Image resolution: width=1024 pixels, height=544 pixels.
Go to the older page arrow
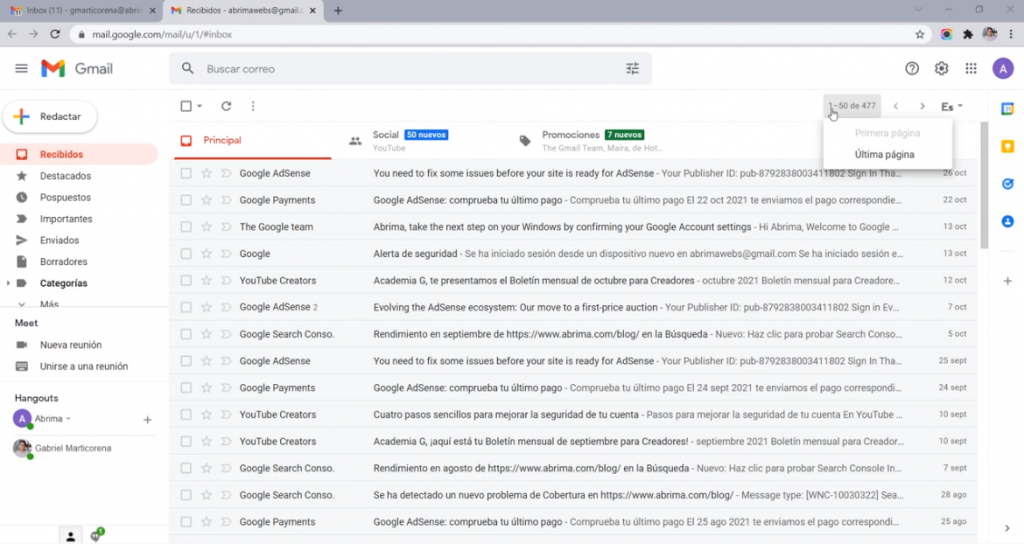click(x=922, y=106)
